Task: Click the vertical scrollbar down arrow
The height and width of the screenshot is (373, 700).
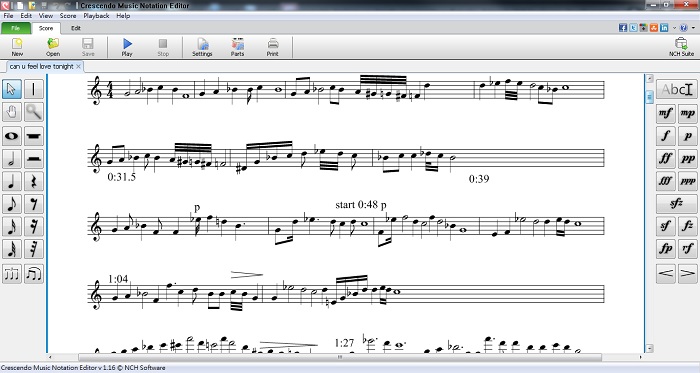Action: pyautogui.click(x=650, y=348)
